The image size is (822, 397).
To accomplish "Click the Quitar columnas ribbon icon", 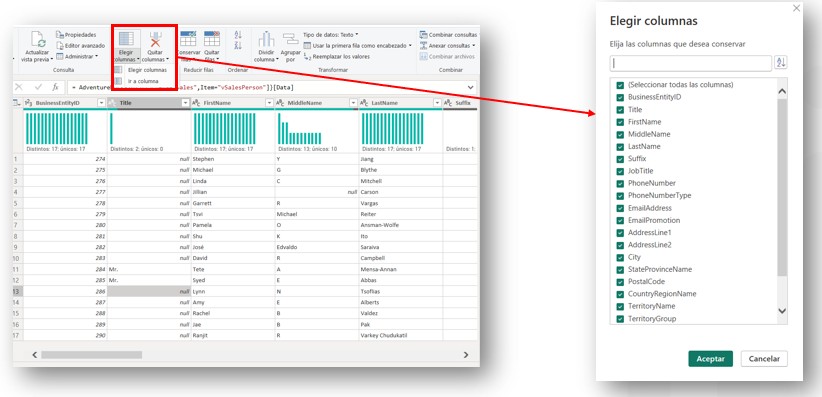I will point(155,39).
